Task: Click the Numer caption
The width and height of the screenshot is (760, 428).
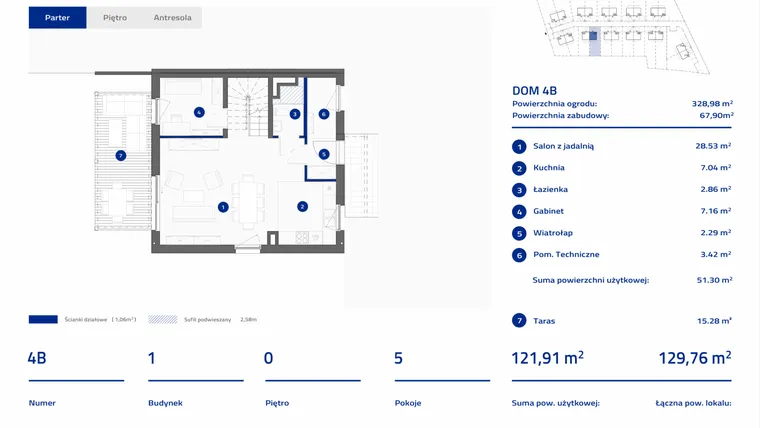Action: pyautogui.click(x=42, y=403)
